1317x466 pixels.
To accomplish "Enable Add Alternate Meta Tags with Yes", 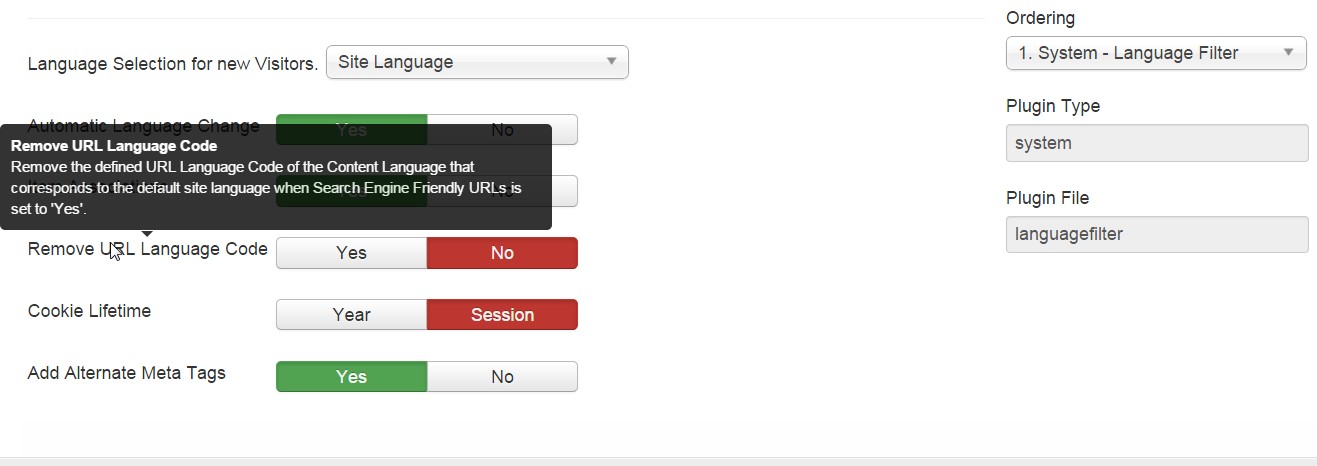I will (x=351, y=377).
